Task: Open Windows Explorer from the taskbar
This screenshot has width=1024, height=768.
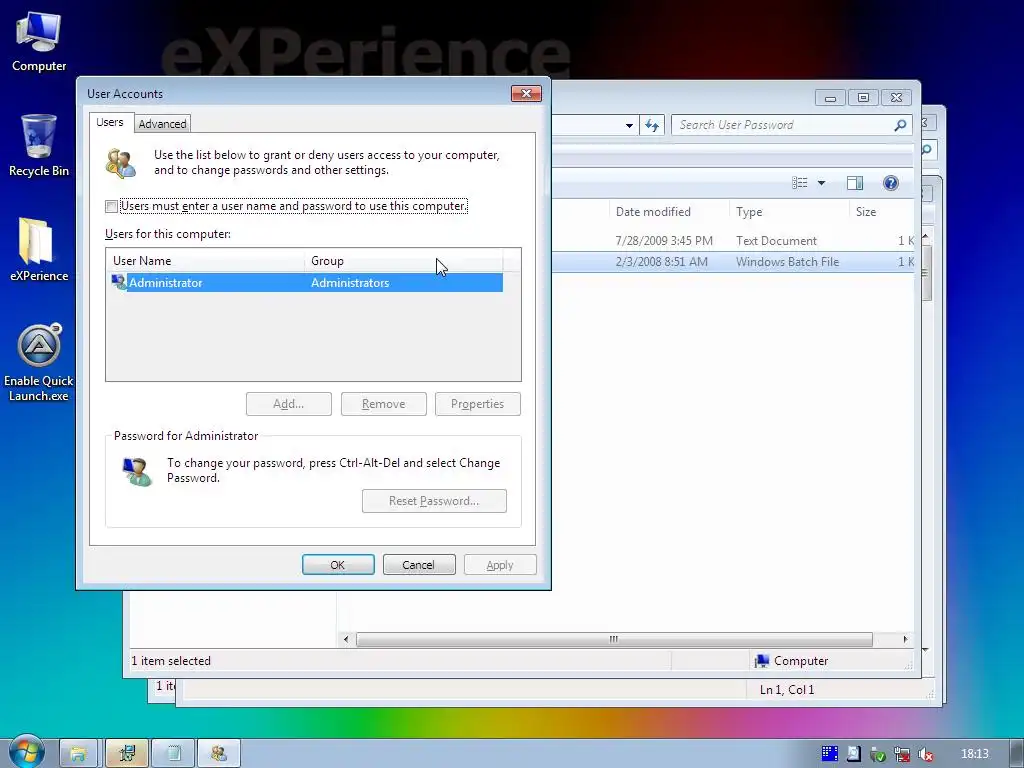Action: click(78, 753)
